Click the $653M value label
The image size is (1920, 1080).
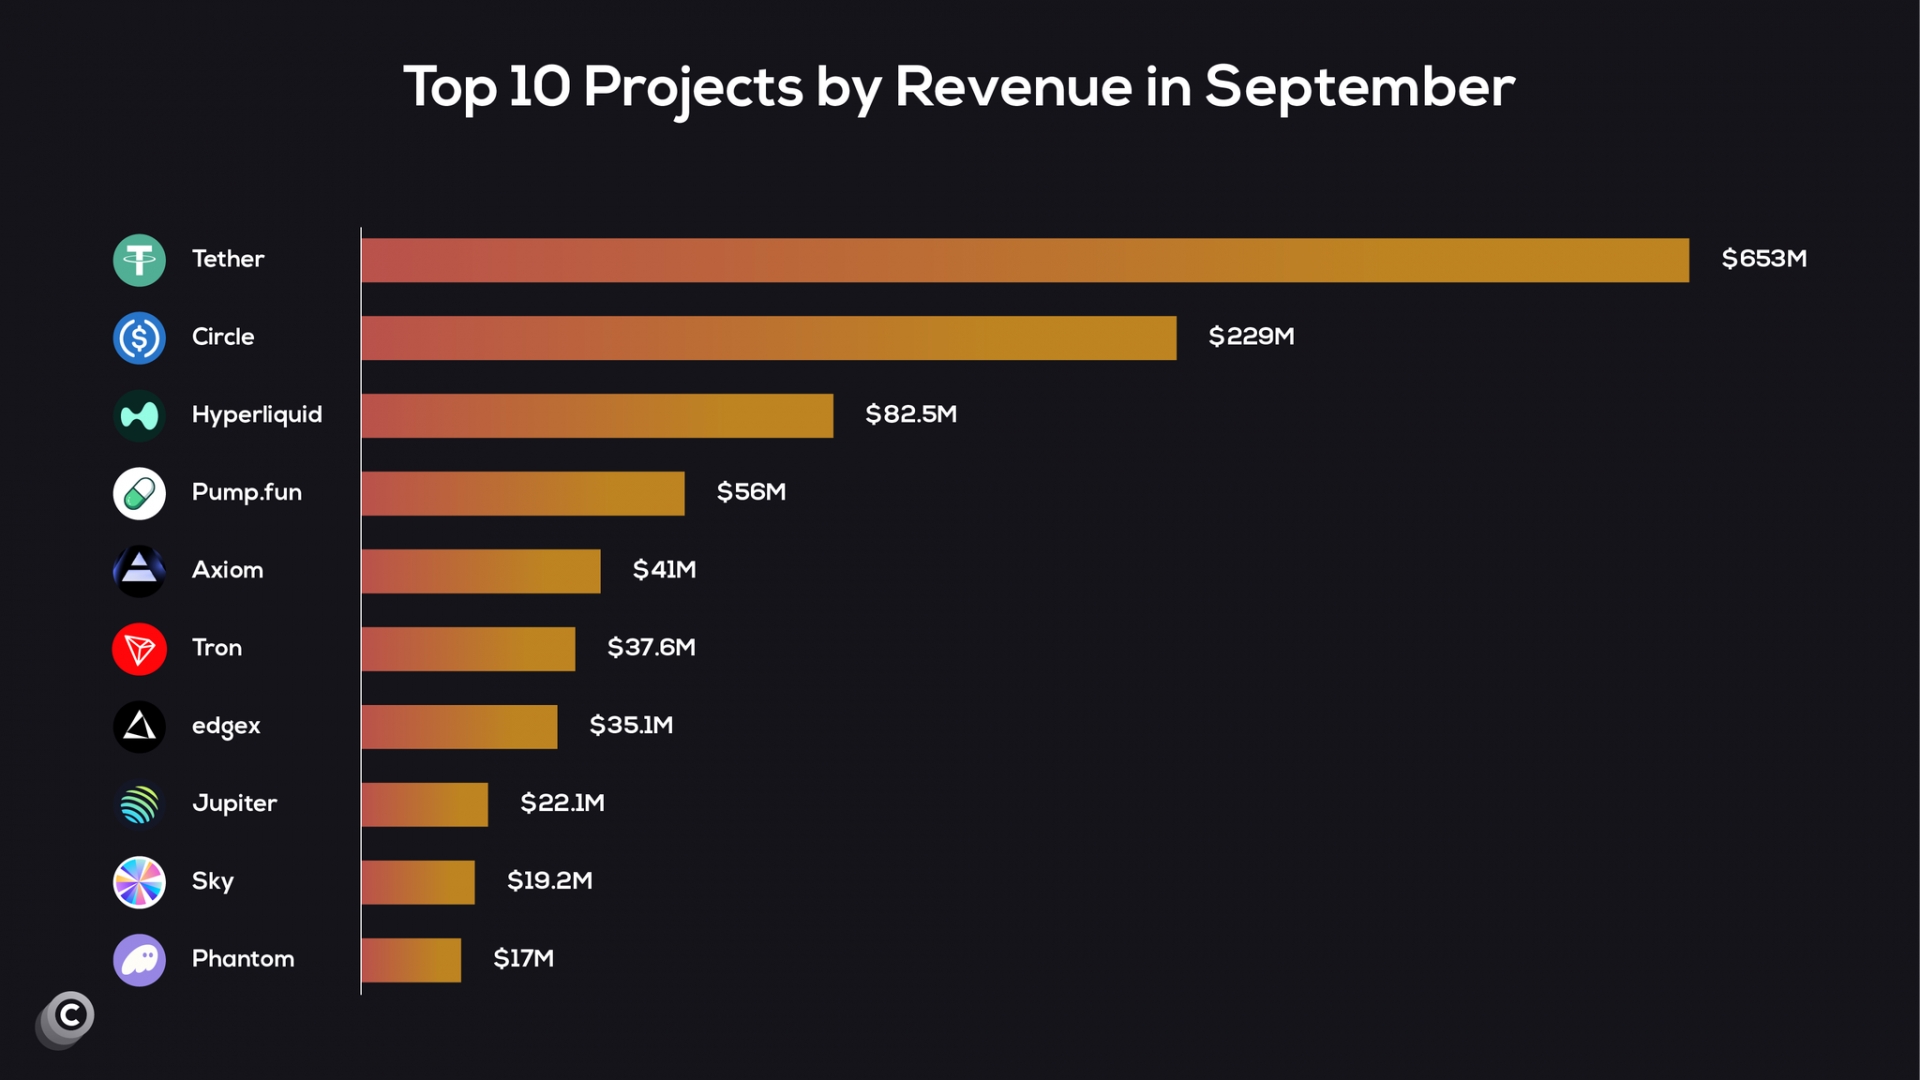pyautogui.click(x=1763, y=259)
